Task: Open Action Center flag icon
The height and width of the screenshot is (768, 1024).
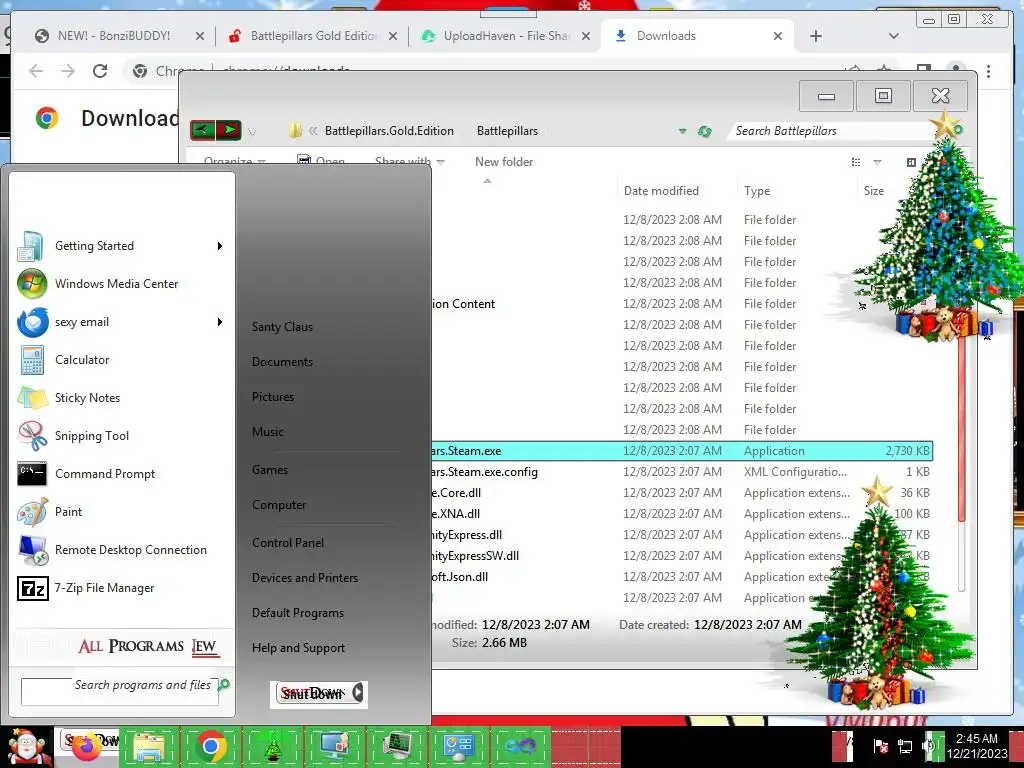Action: tap(880, 746)
